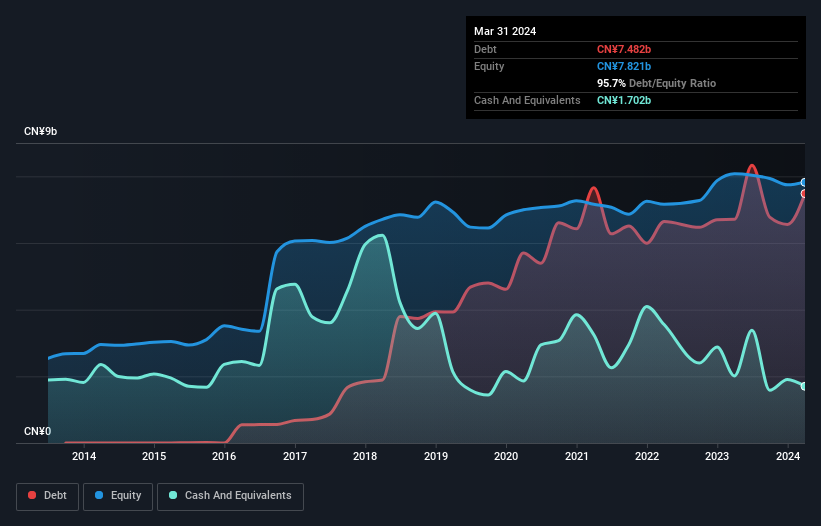Image resolution: width=821 pixels, height=526 pixels.
Task: Click the 2017 x-axis label
Action: [295, 456]
